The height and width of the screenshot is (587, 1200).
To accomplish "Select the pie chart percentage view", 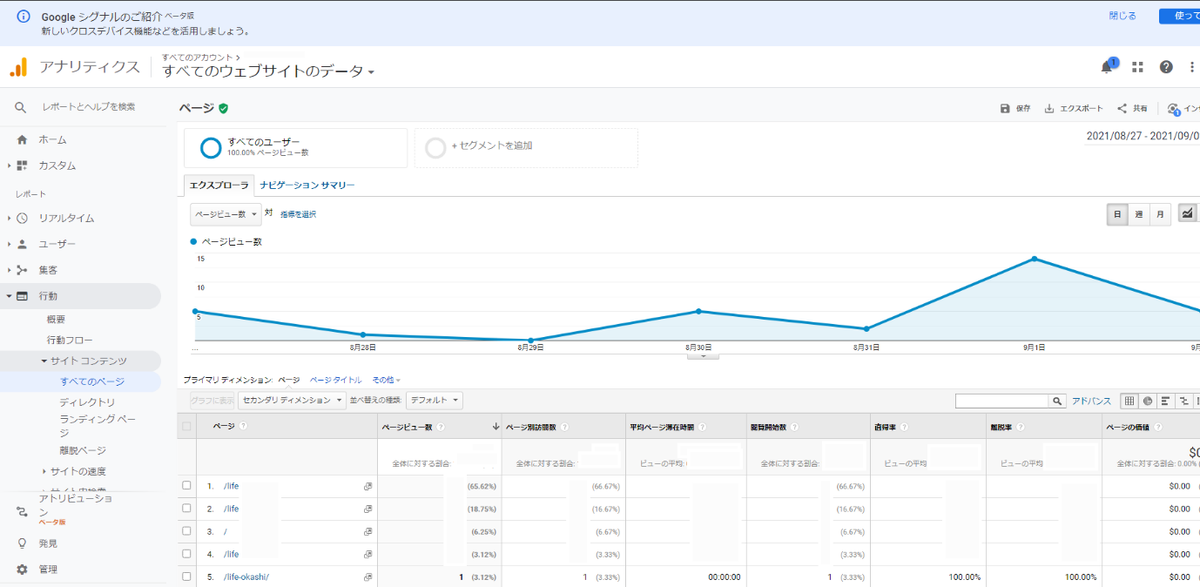I will tap(1147, 401).
